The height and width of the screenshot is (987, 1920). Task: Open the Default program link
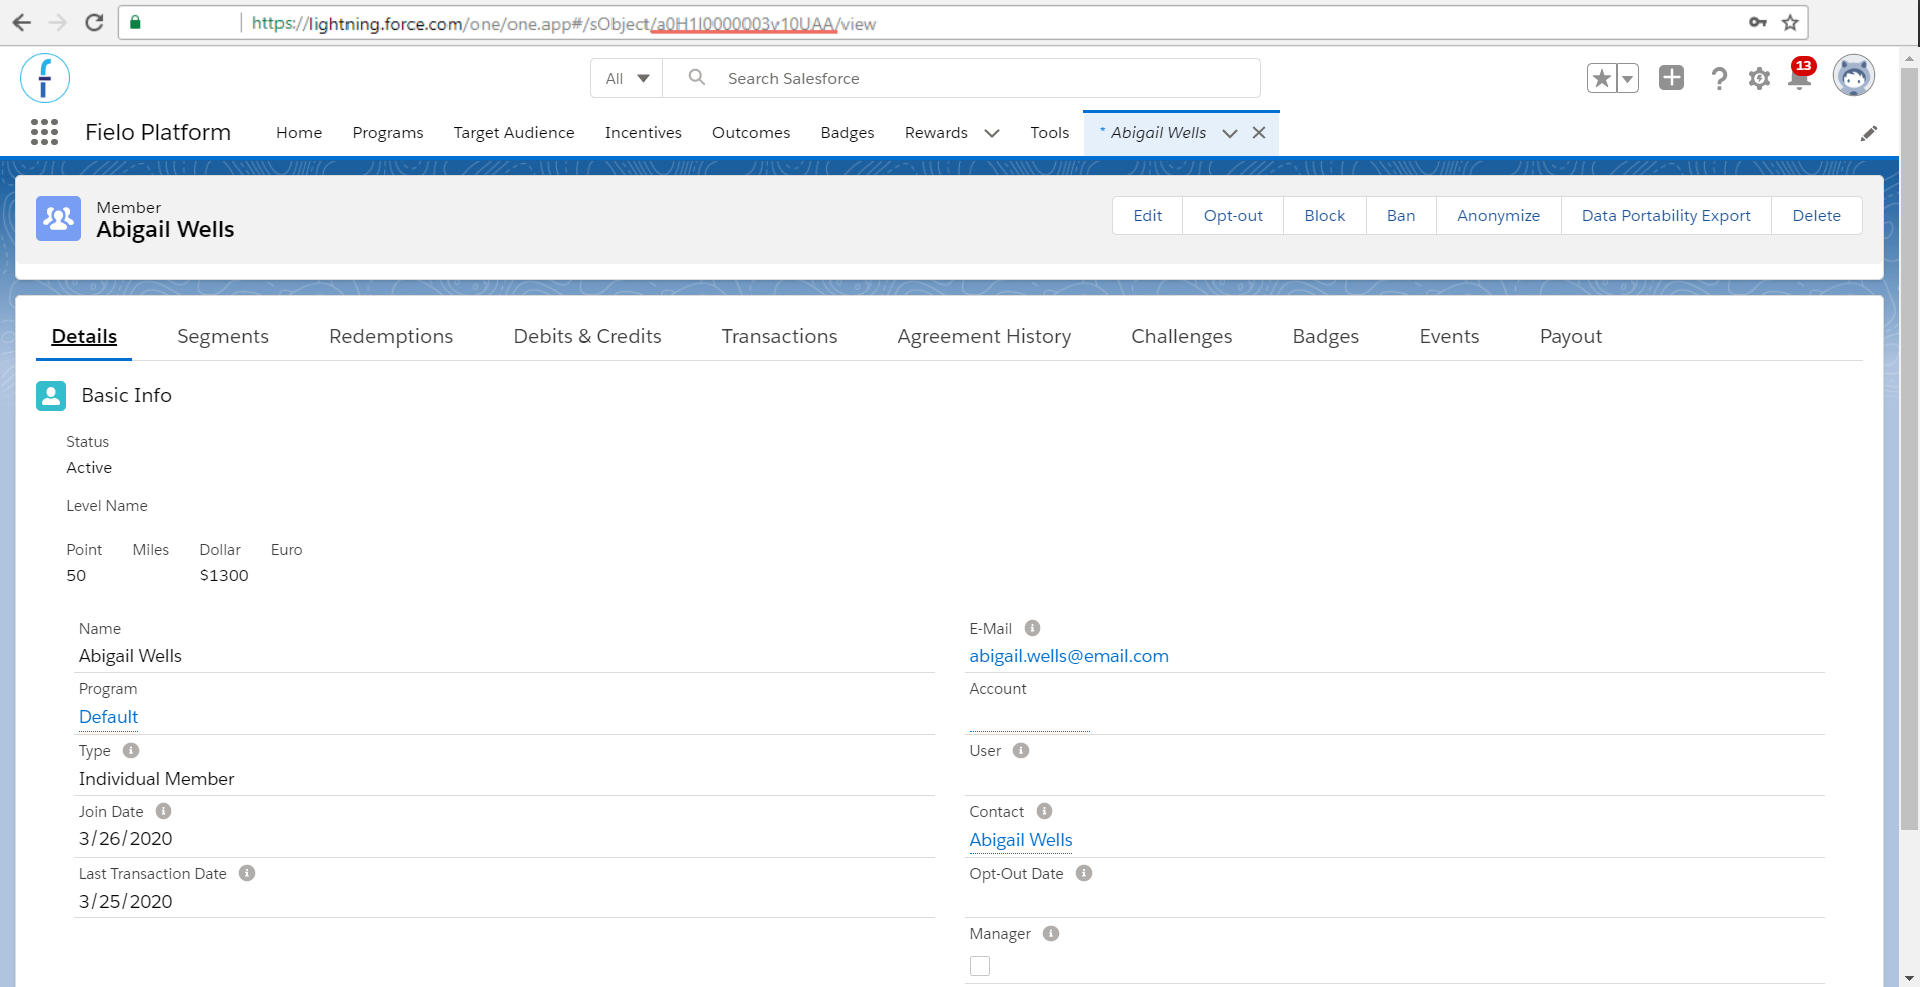click(x=109, y=717)
